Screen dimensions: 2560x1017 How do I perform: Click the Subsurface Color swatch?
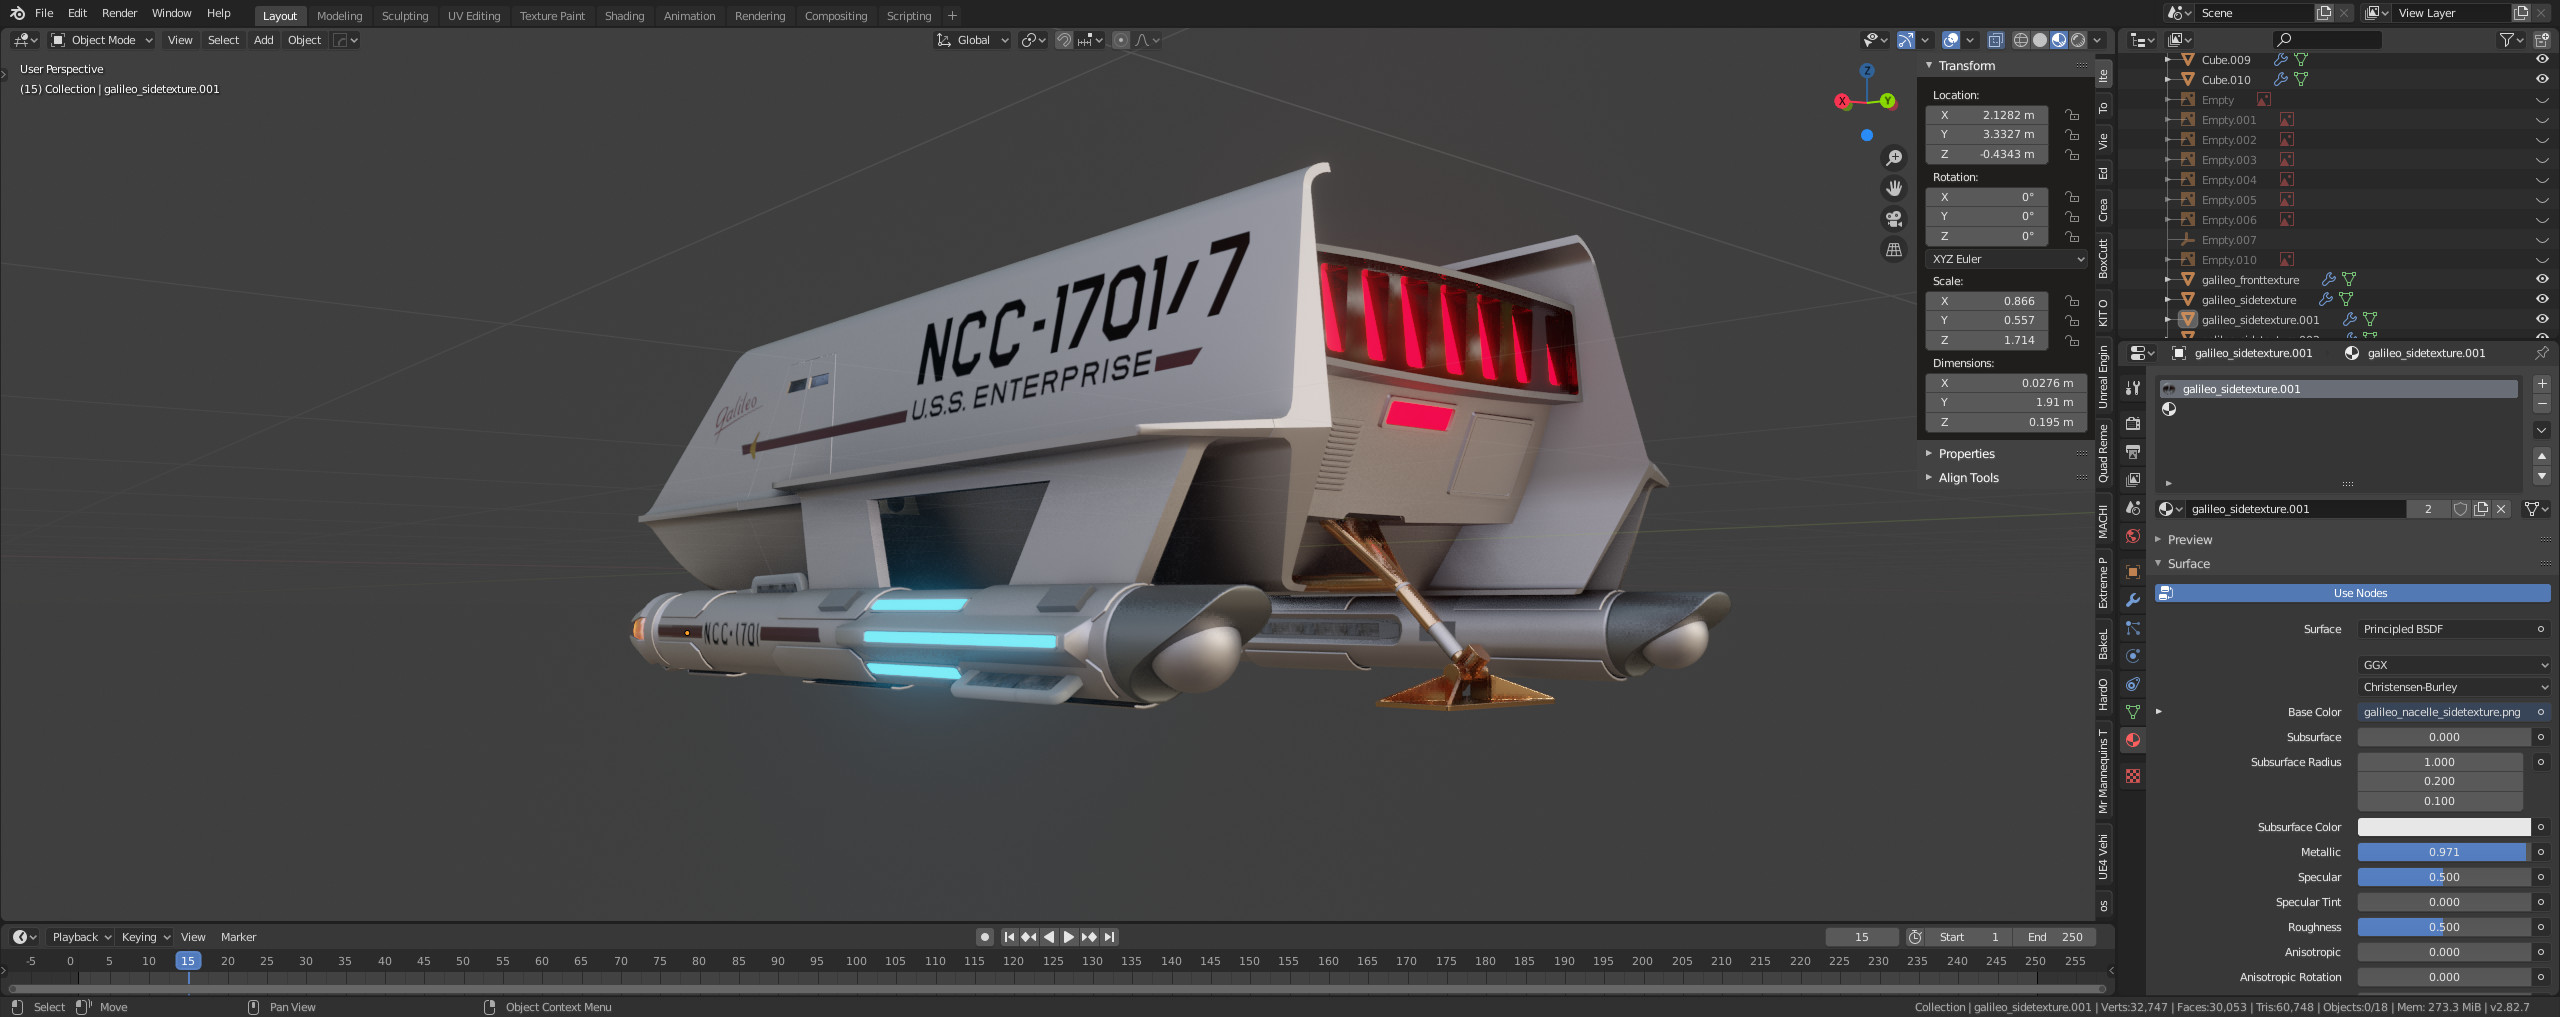click(2441, 827)
